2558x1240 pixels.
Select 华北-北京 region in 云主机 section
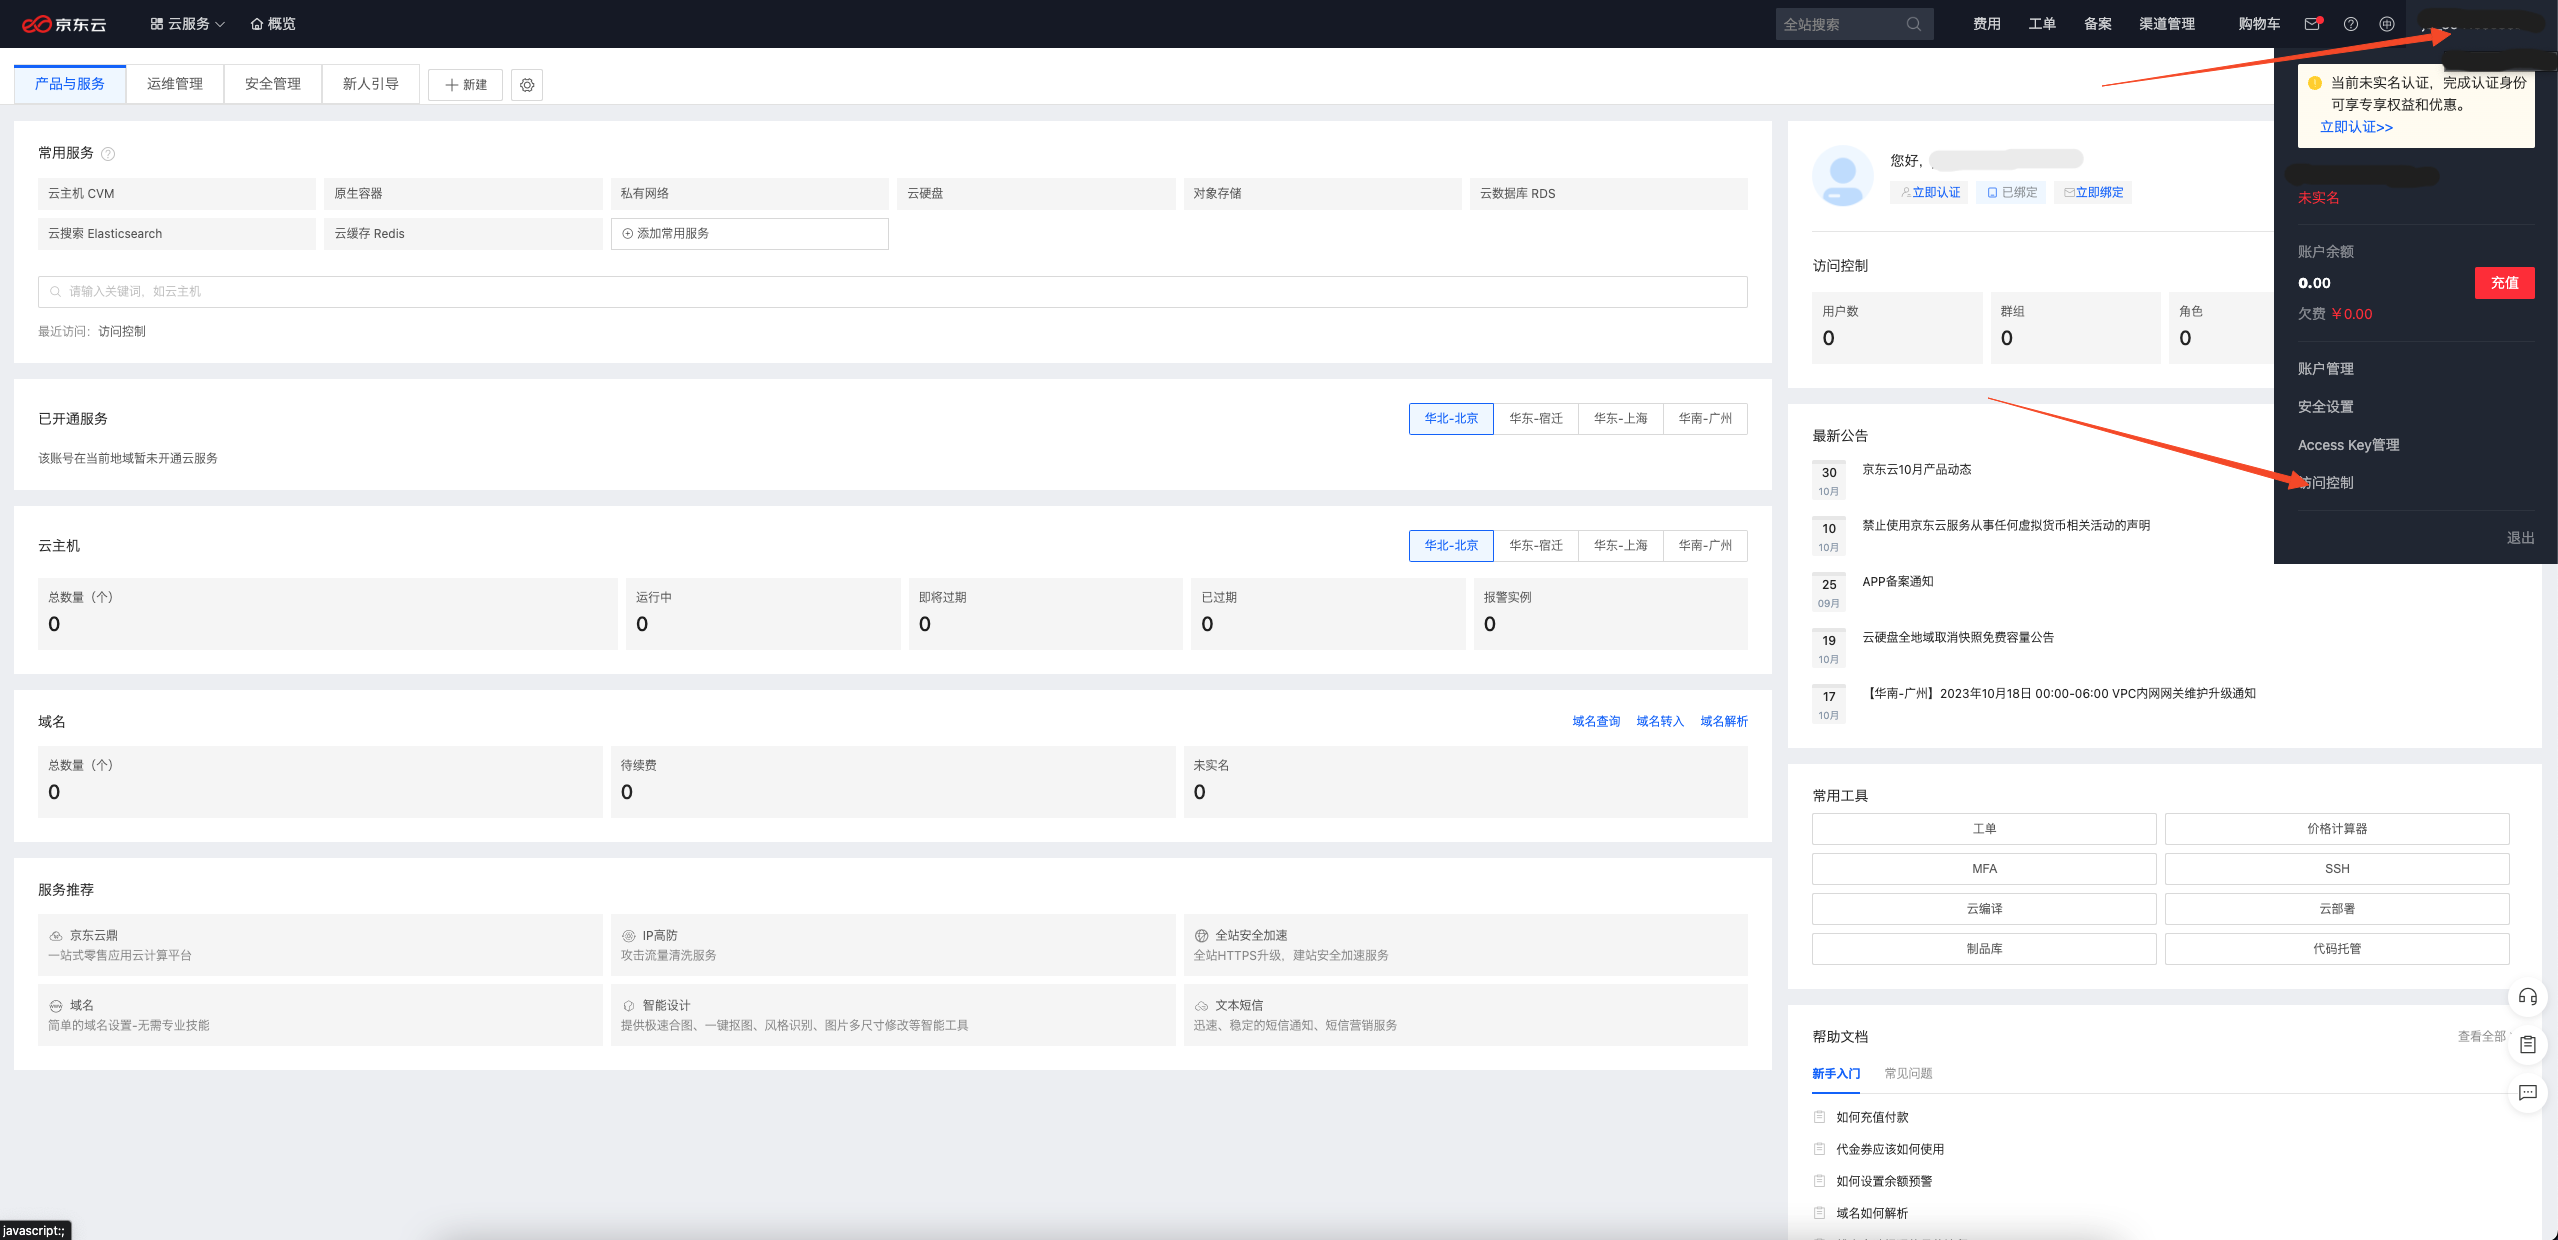[x=1451, y=546]
